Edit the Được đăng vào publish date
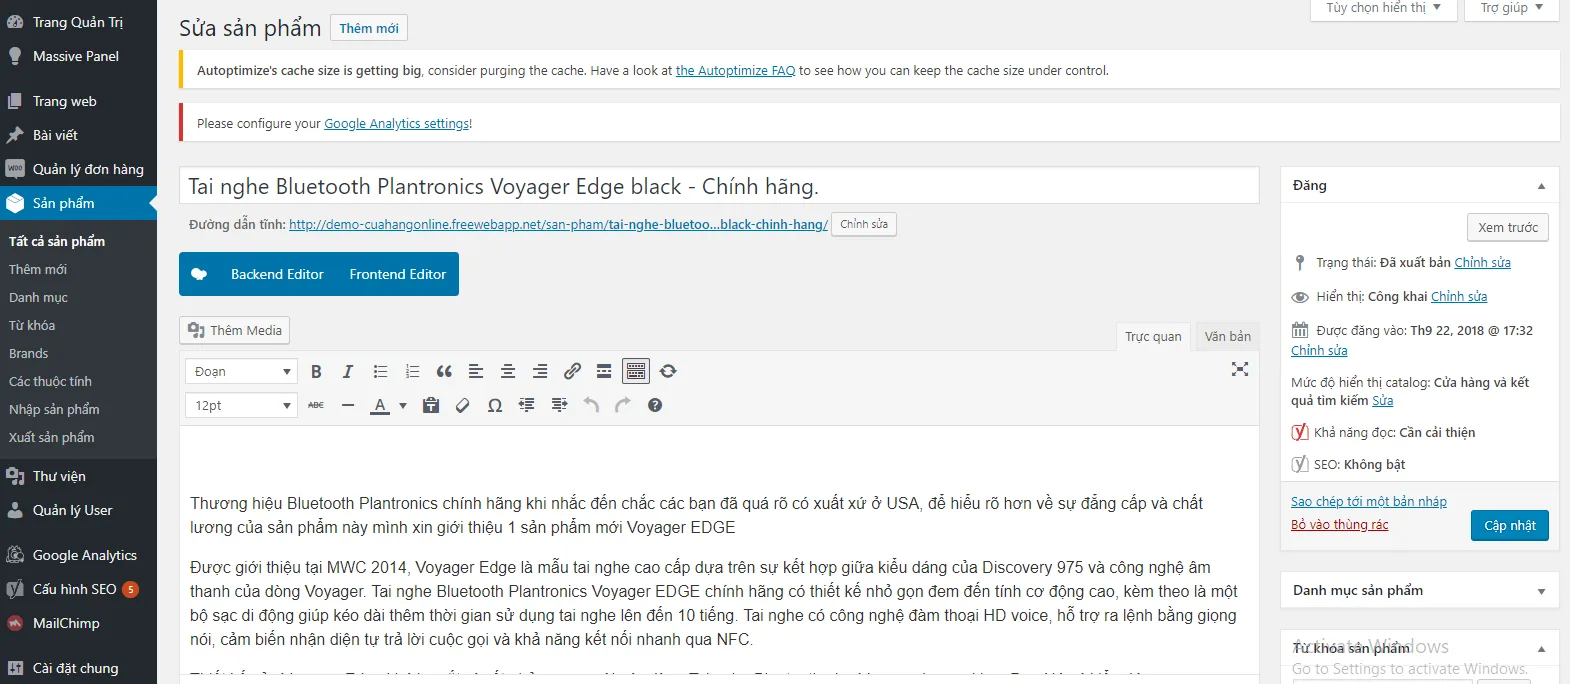The width and height of the screenshot is (1570, 684). pyautogui.click(x=1319, y=350)
